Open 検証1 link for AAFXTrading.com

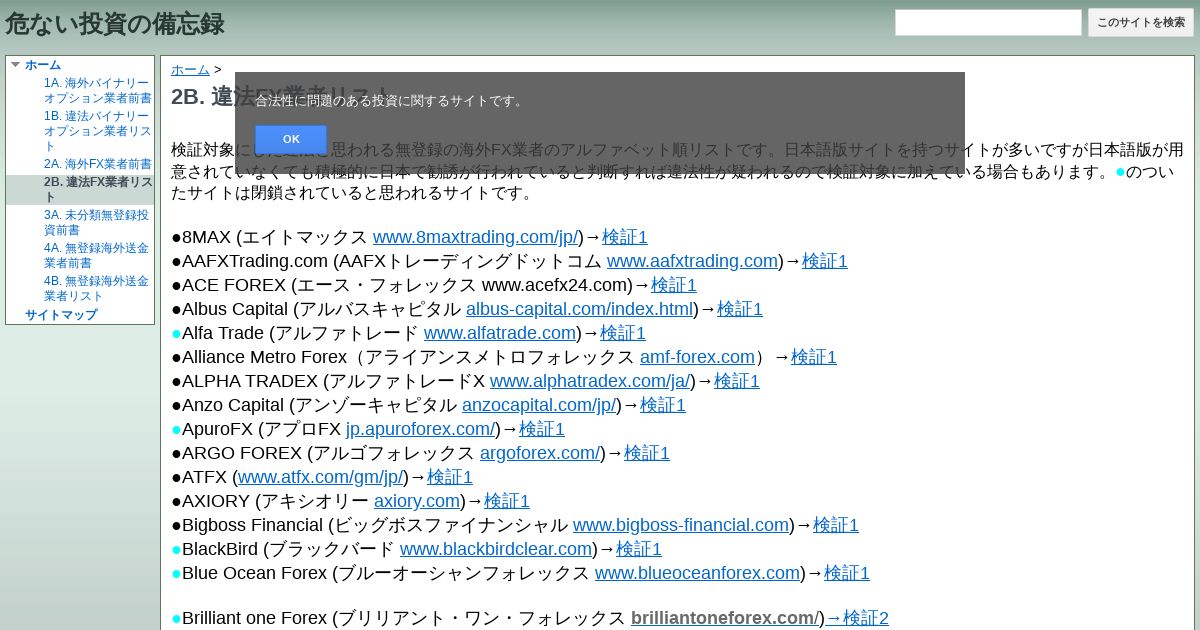[825, 261]
